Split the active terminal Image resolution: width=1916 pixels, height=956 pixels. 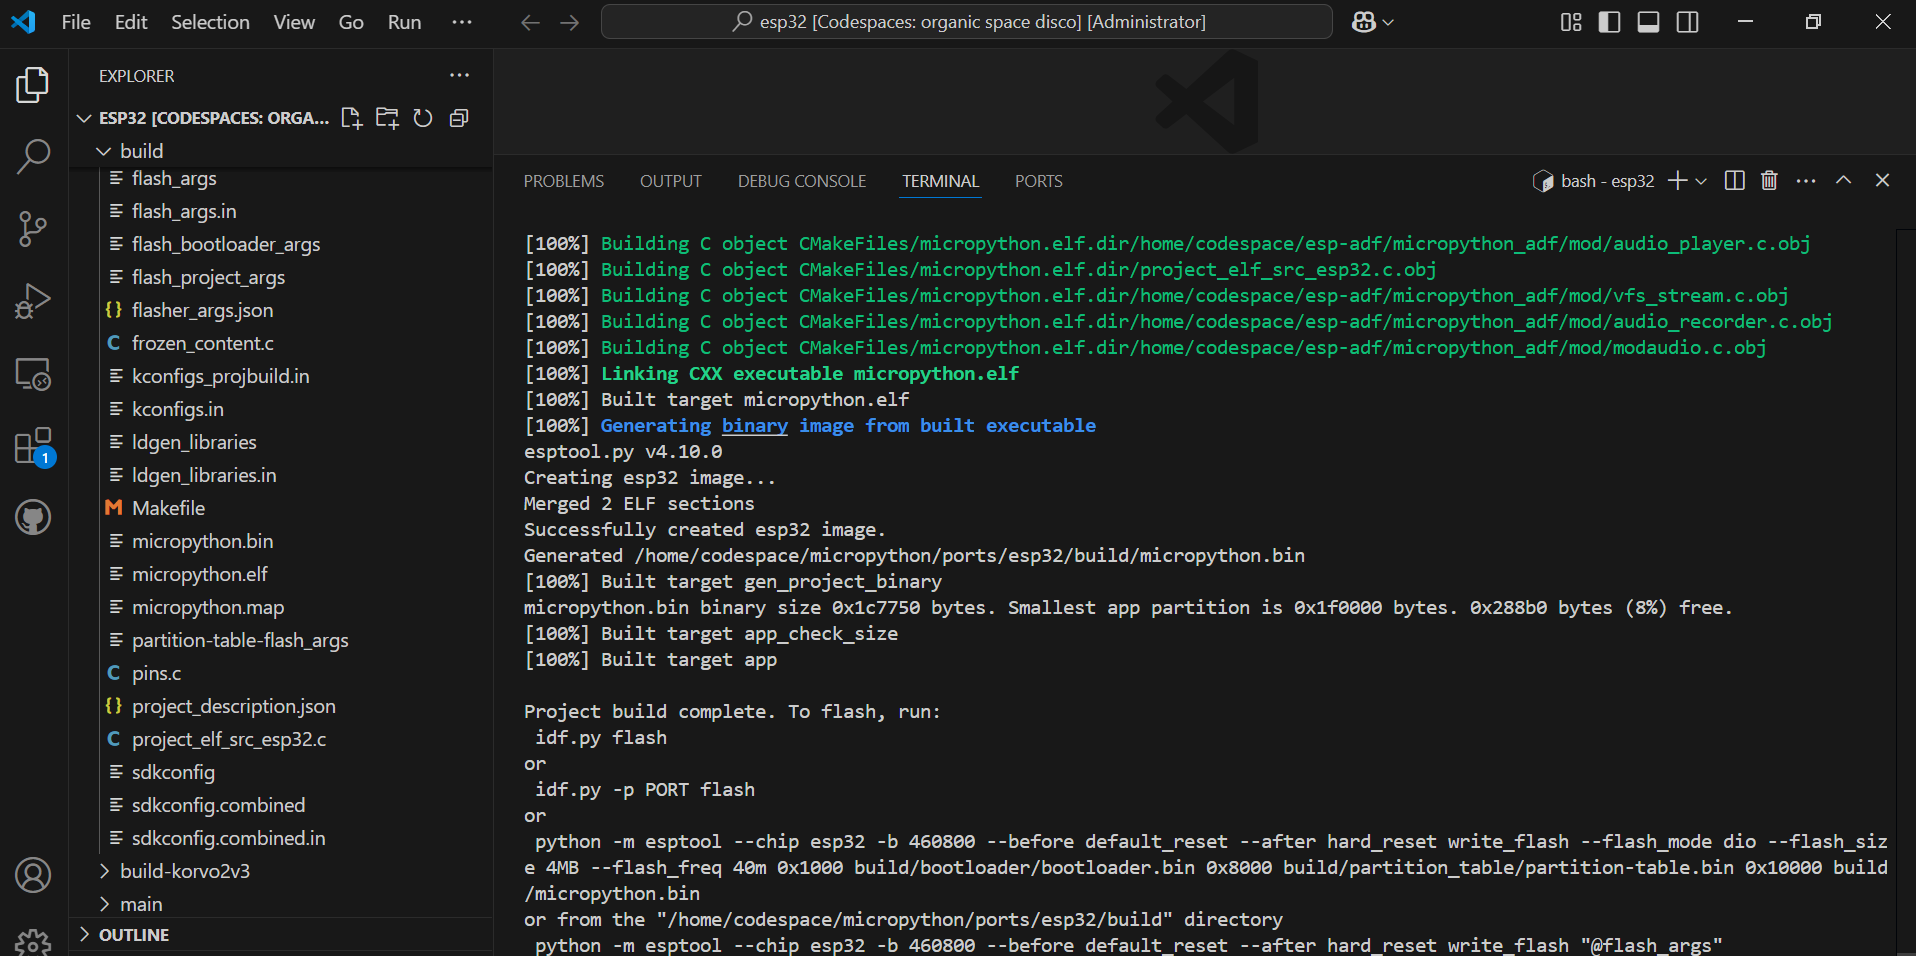(x=1733, y=181)
